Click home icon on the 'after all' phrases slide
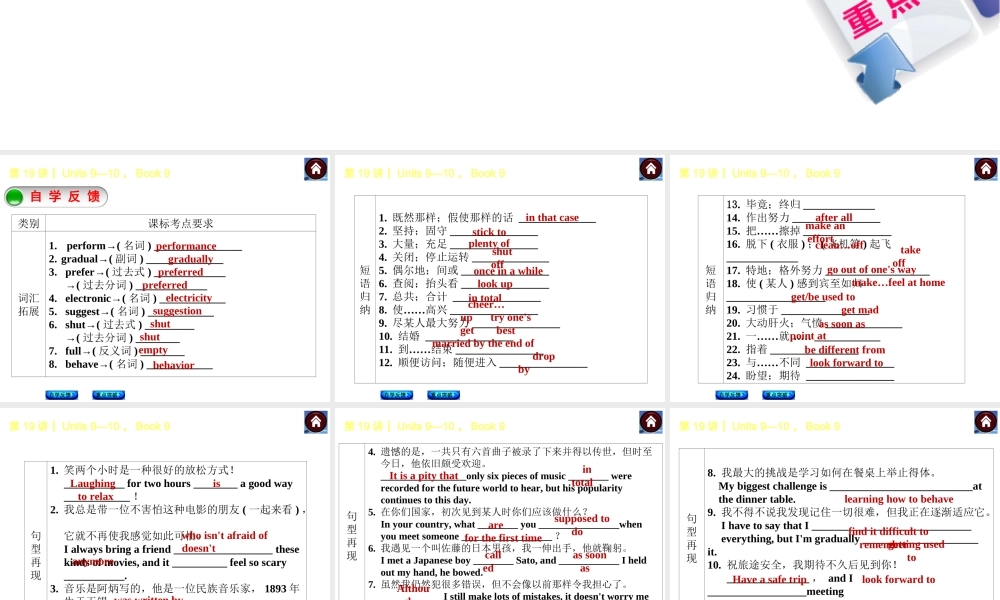1000x600 pixels. tap(986, 169)
